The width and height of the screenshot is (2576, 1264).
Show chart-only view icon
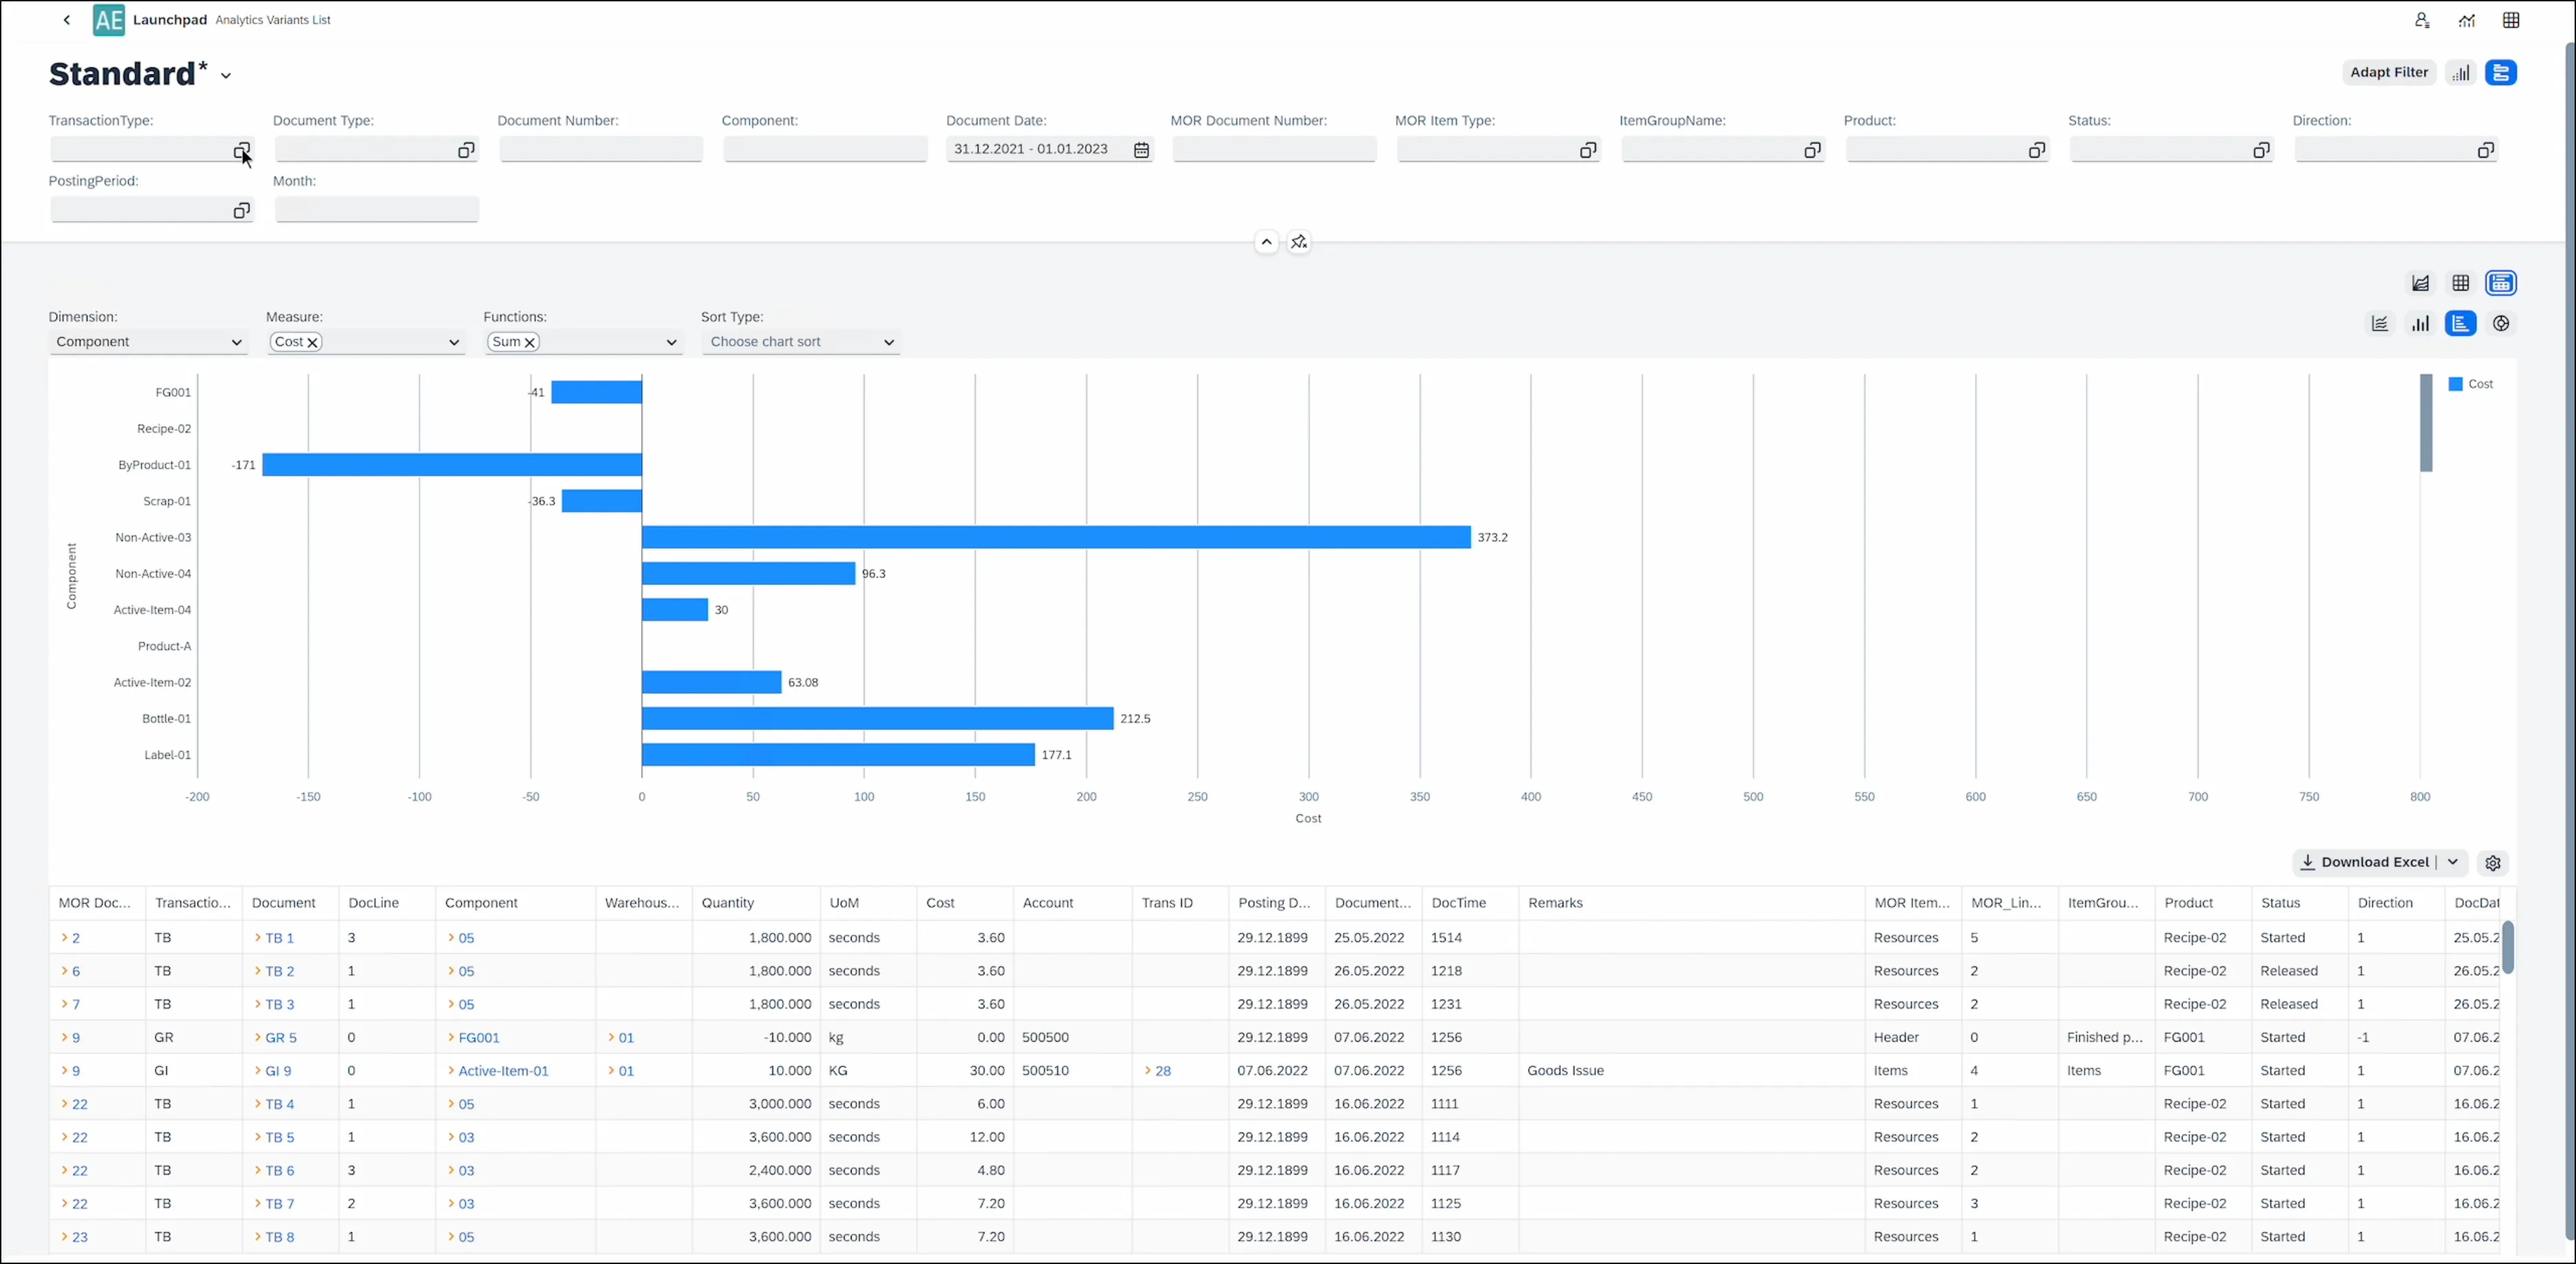[2420, 284]
